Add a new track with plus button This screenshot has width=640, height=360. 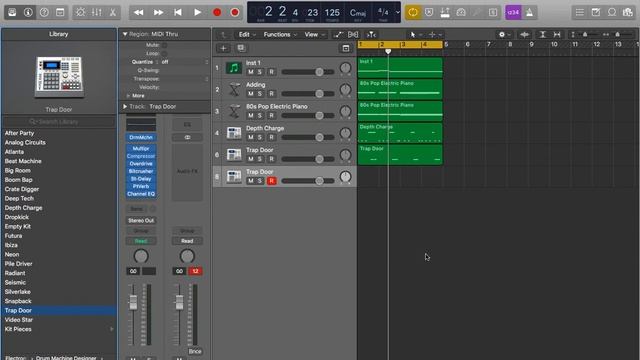(223, 48)
